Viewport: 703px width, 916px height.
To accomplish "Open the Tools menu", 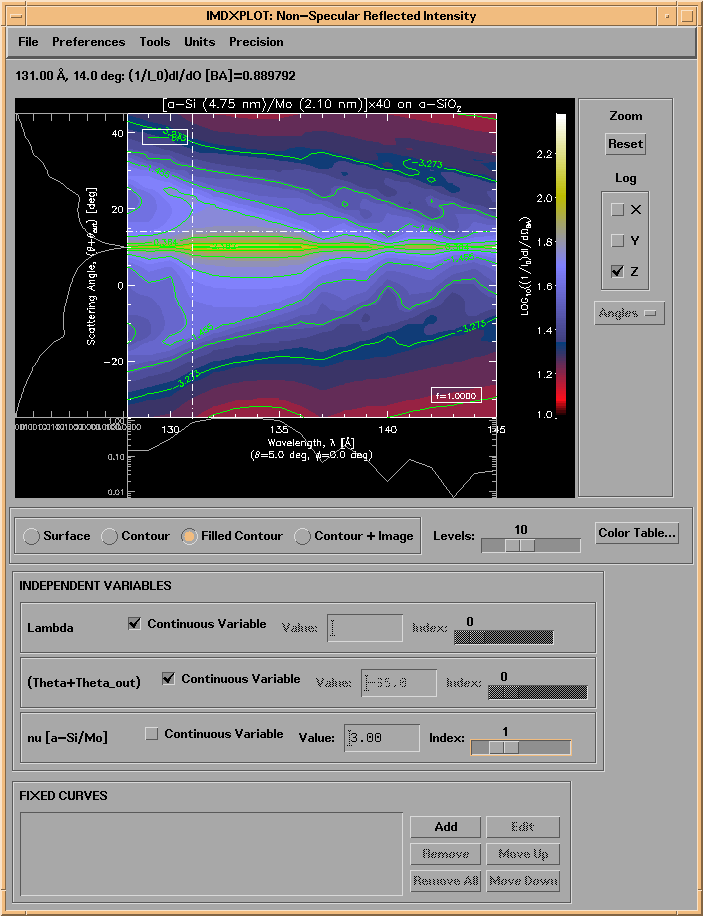I will tap(154, 42).
